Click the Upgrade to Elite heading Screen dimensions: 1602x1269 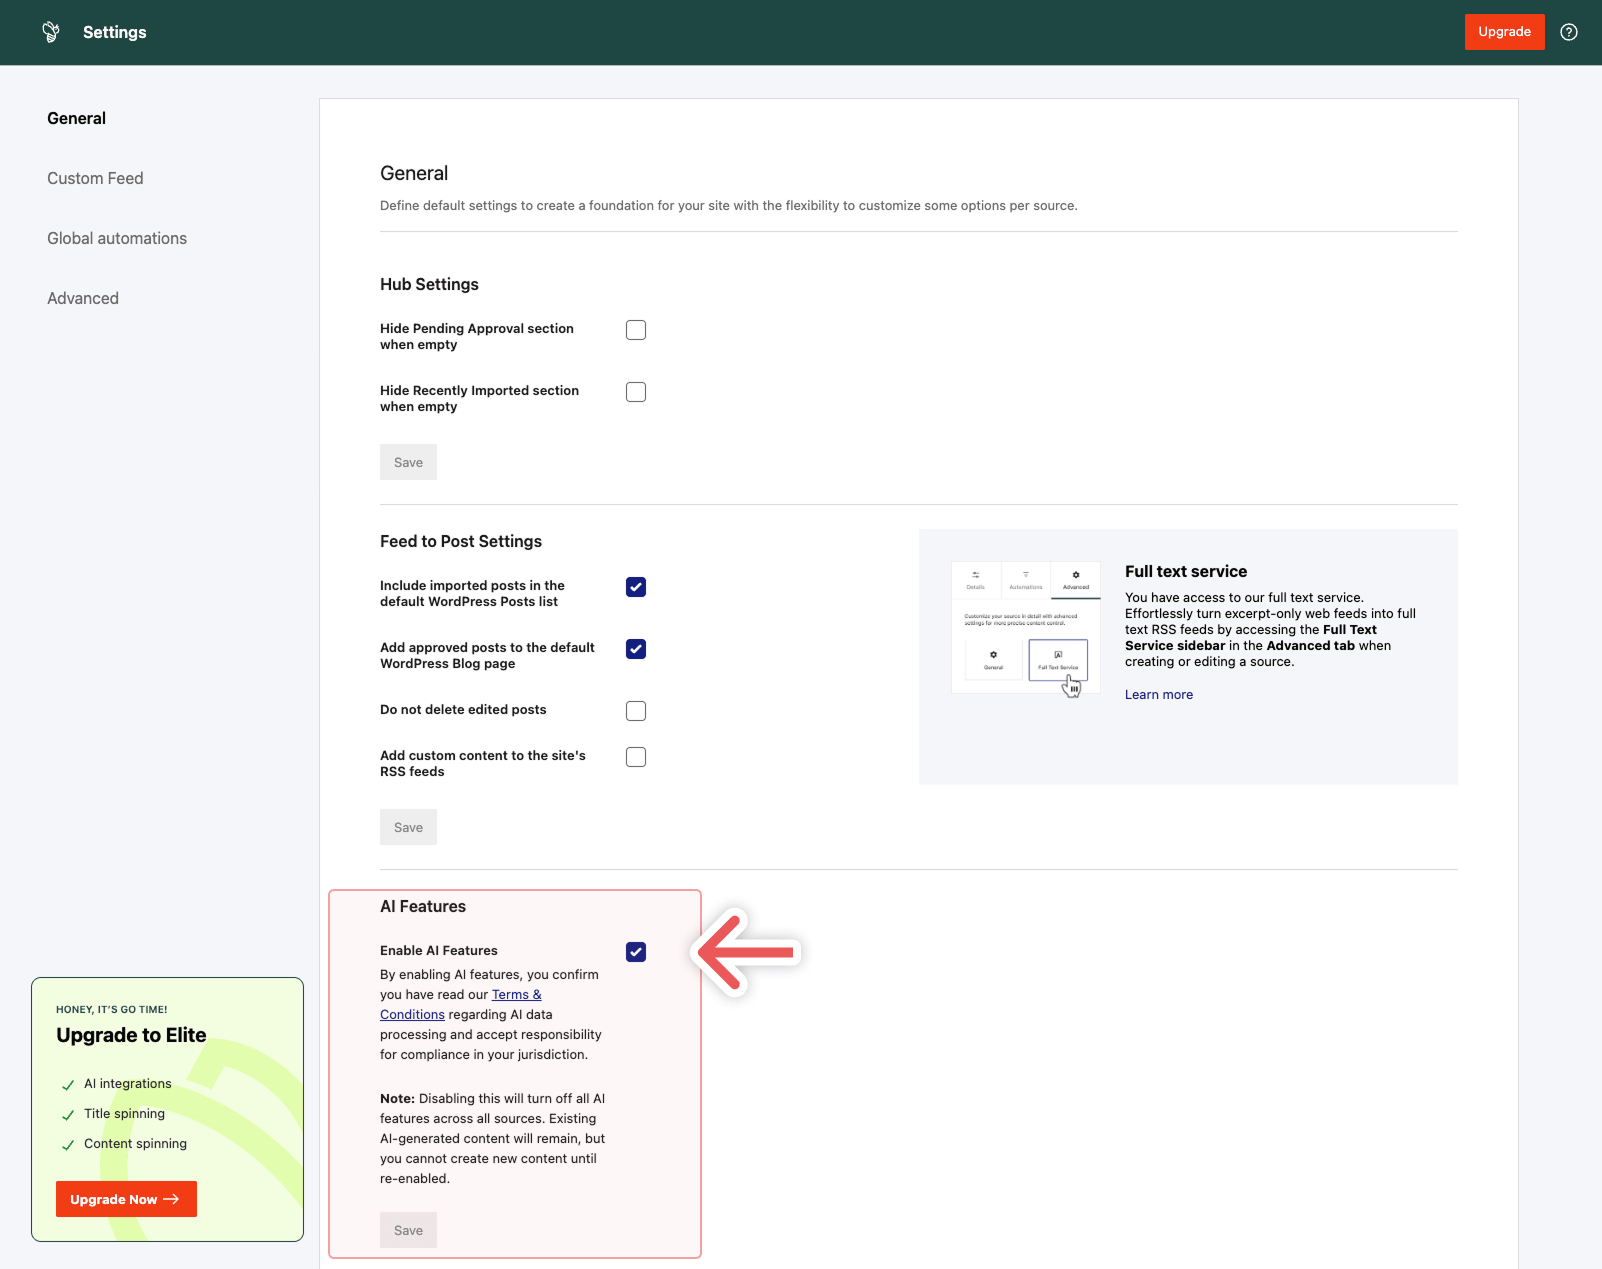pyautogui.click(x=131, y=1035)
